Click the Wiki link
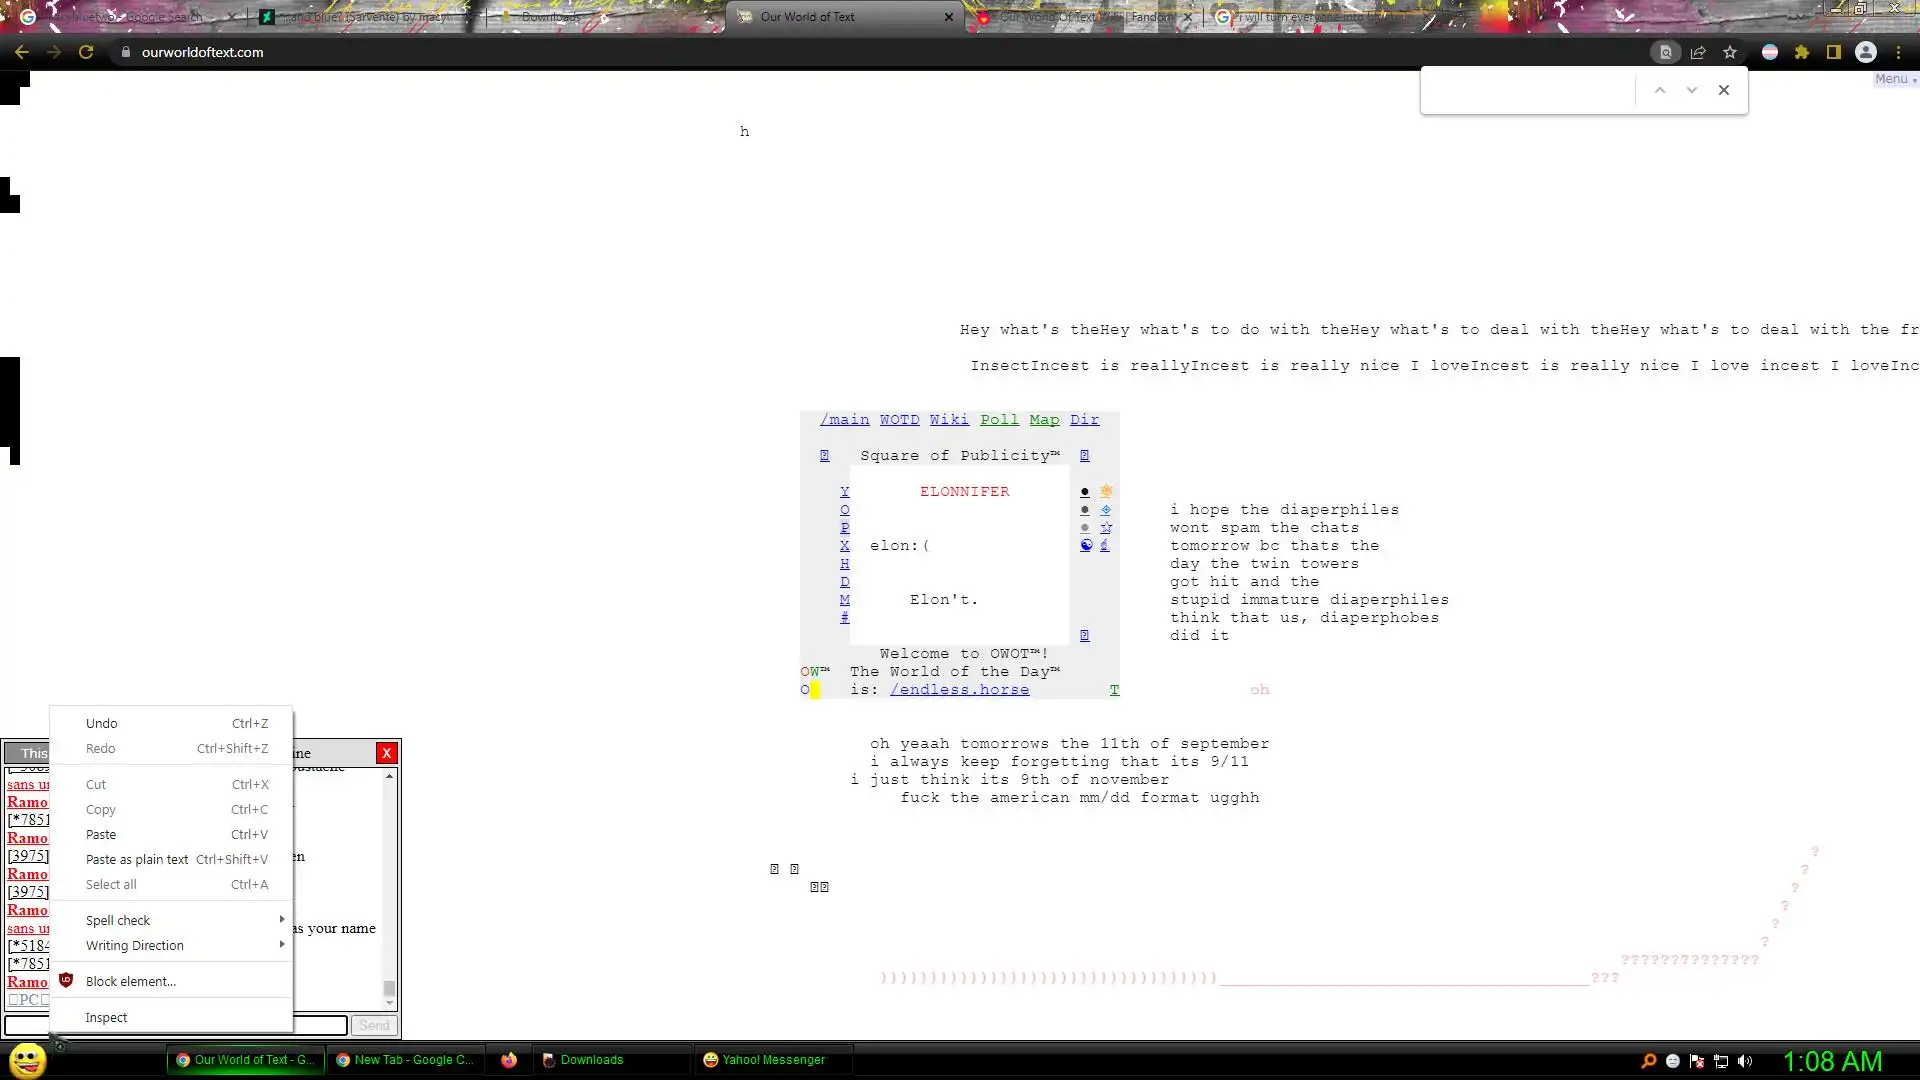1920x1080 pixels. [949, 420]
